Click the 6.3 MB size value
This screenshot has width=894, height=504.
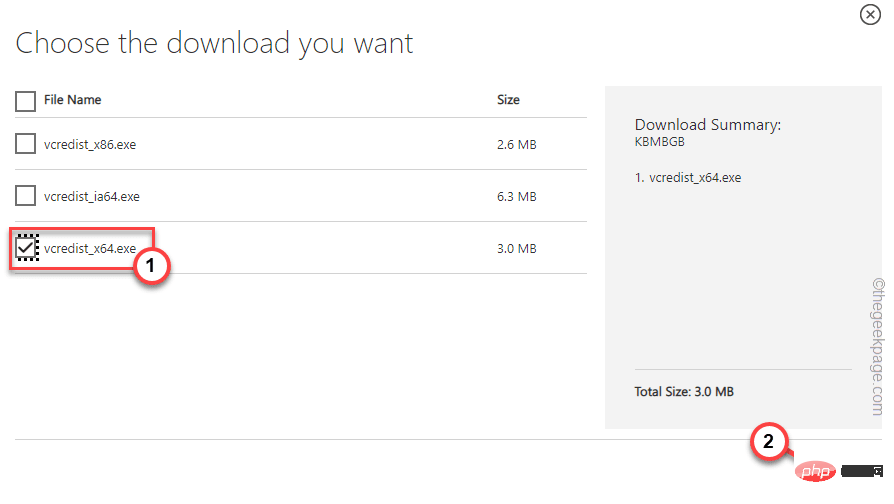[x=517, y=196]
